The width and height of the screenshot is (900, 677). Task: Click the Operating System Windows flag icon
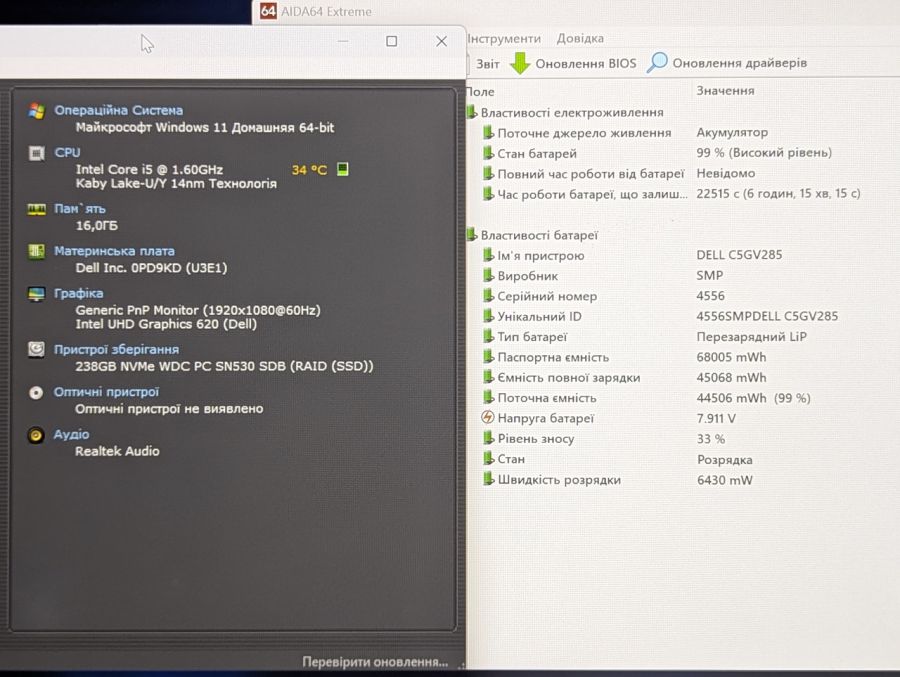coord(37,111)
